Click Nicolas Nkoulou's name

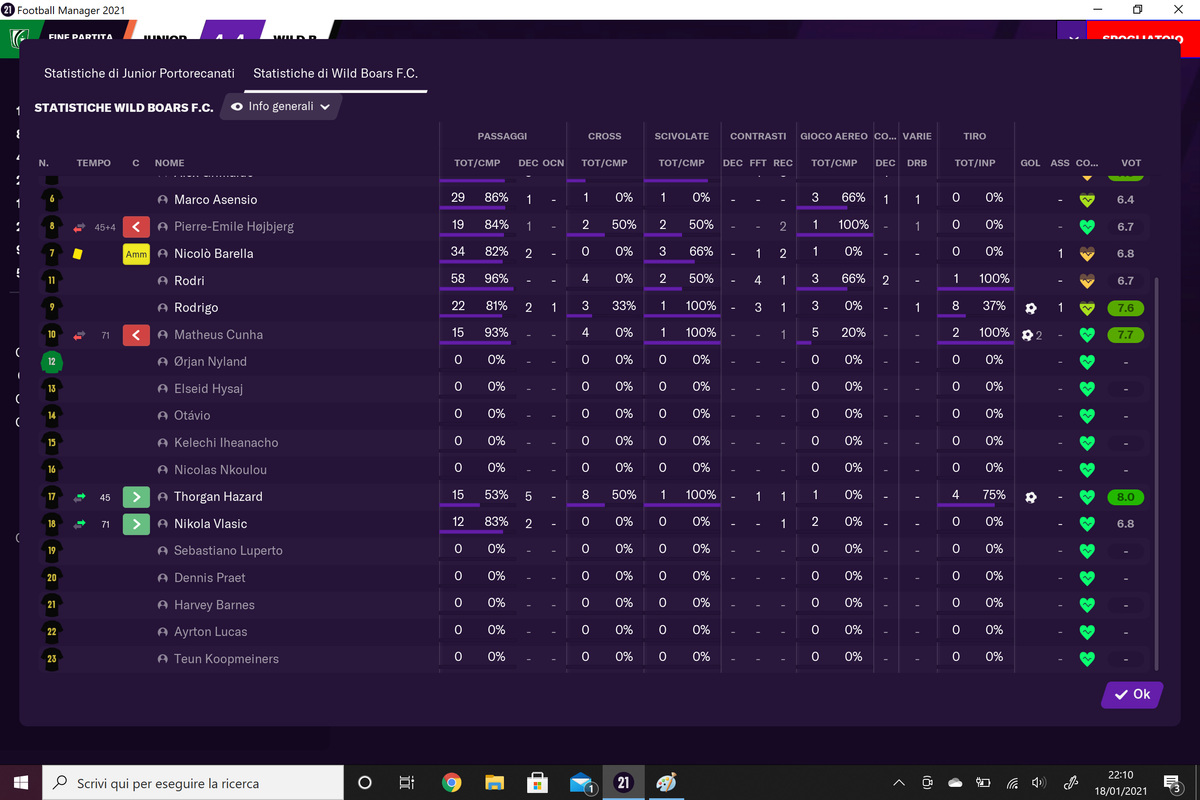click(x=220, y=470)
